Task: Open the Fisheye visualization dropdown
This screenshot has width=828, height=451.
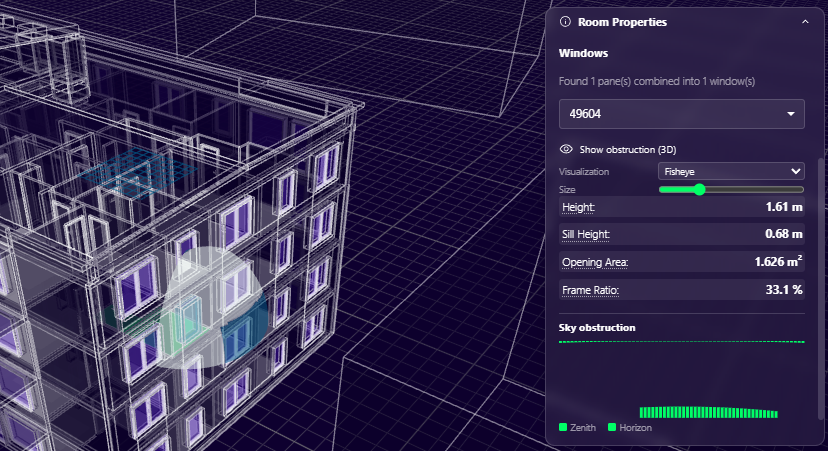Action: [x=731, y=171]
